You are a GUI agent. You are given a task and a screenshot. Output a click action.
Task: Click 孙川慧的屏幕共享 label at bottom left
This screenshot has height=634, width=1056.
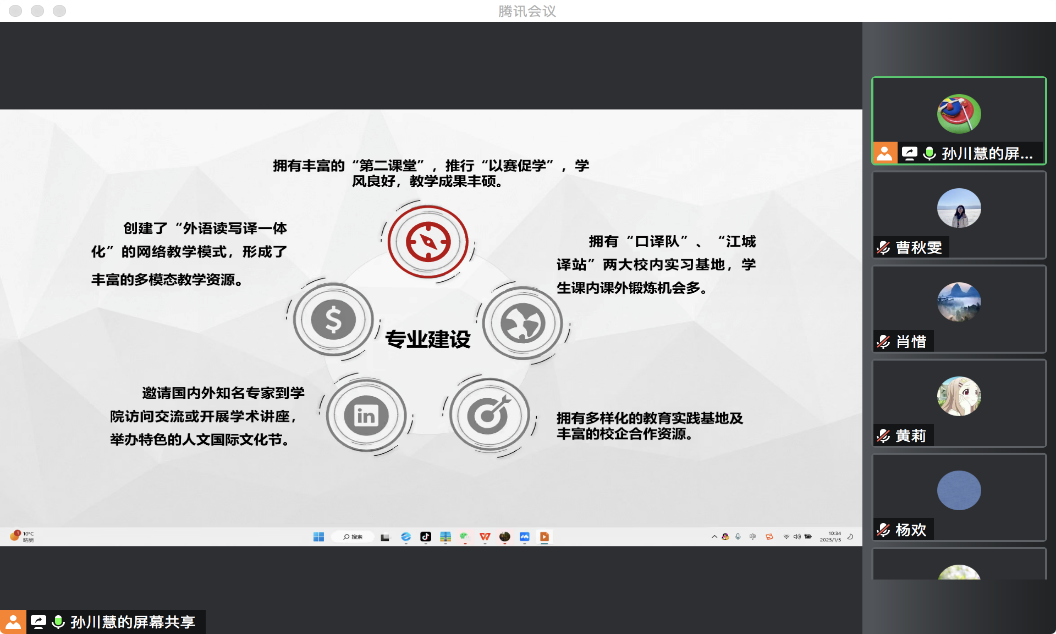(x=133, y=622)
